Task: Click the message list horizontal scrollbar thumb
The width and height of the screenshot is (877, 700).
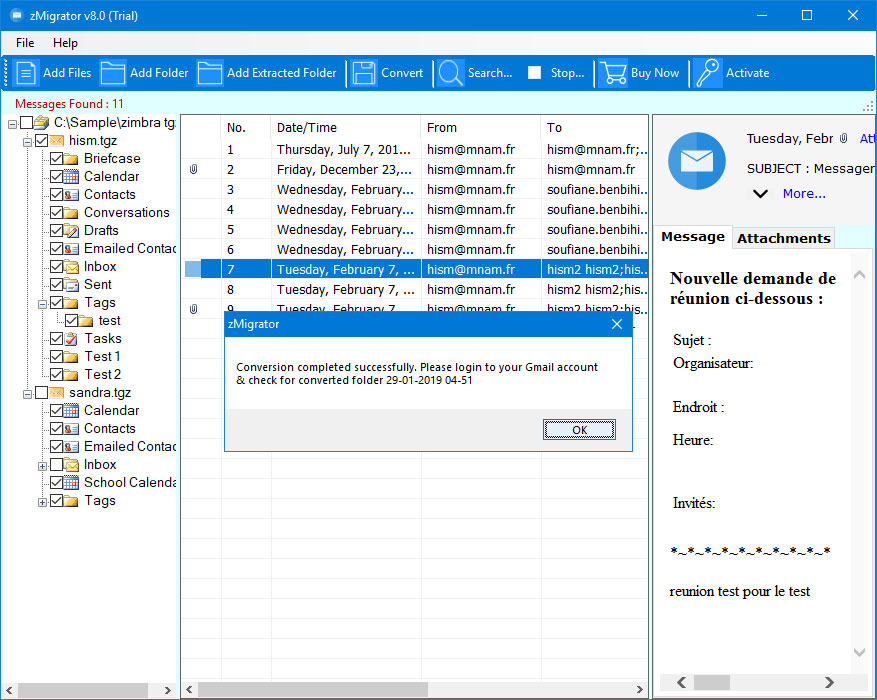Action: (x=313, y=689)
